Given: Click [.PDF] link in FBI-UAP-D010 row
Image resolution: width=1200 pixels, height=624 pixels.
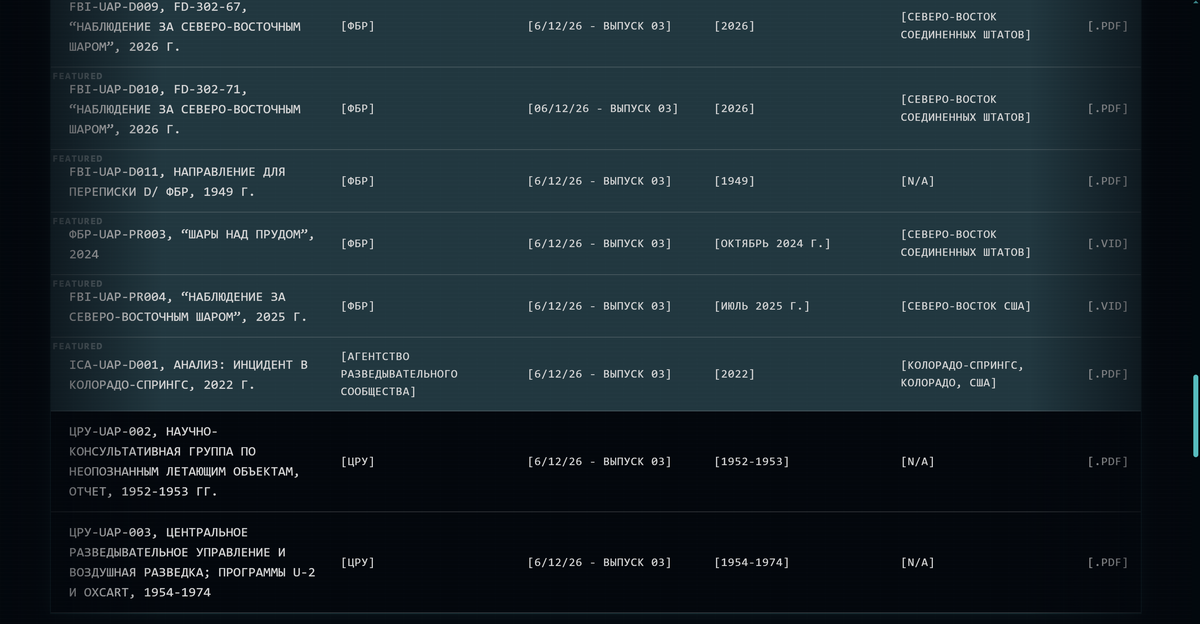Looking at the screenshot, I should click(x=1108, y=108).
